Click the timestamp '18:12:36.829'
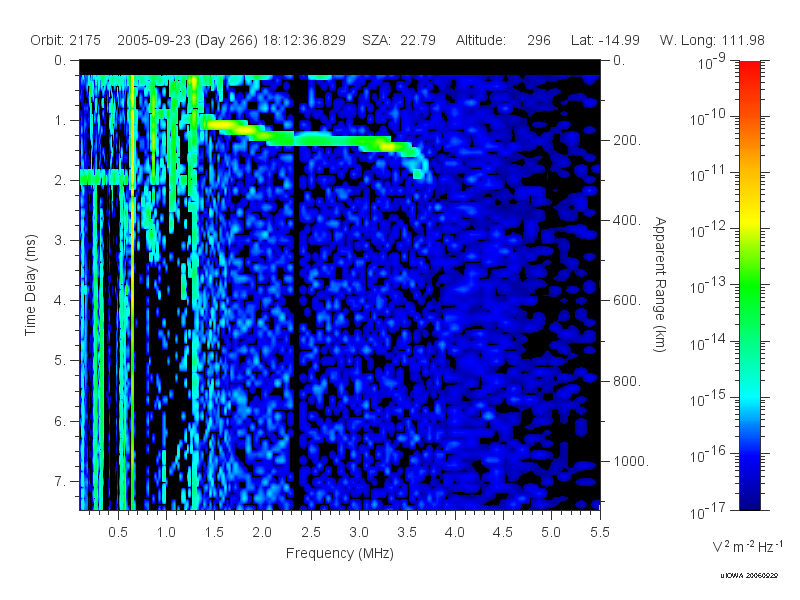 pos(304,40)
